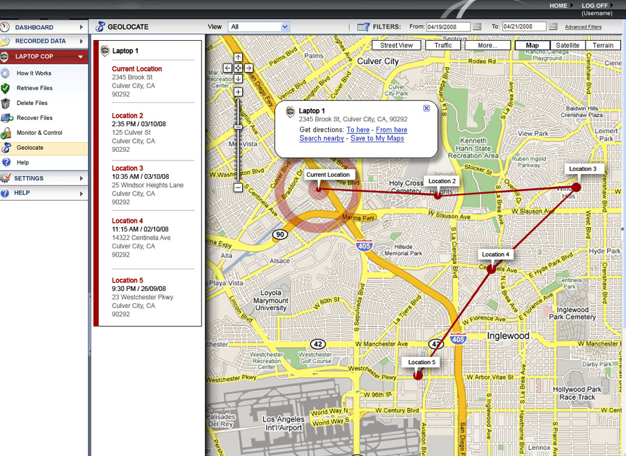Expand the Recorded Data section arrow
This screenshot has width=626, height=456.
[81, 41]
